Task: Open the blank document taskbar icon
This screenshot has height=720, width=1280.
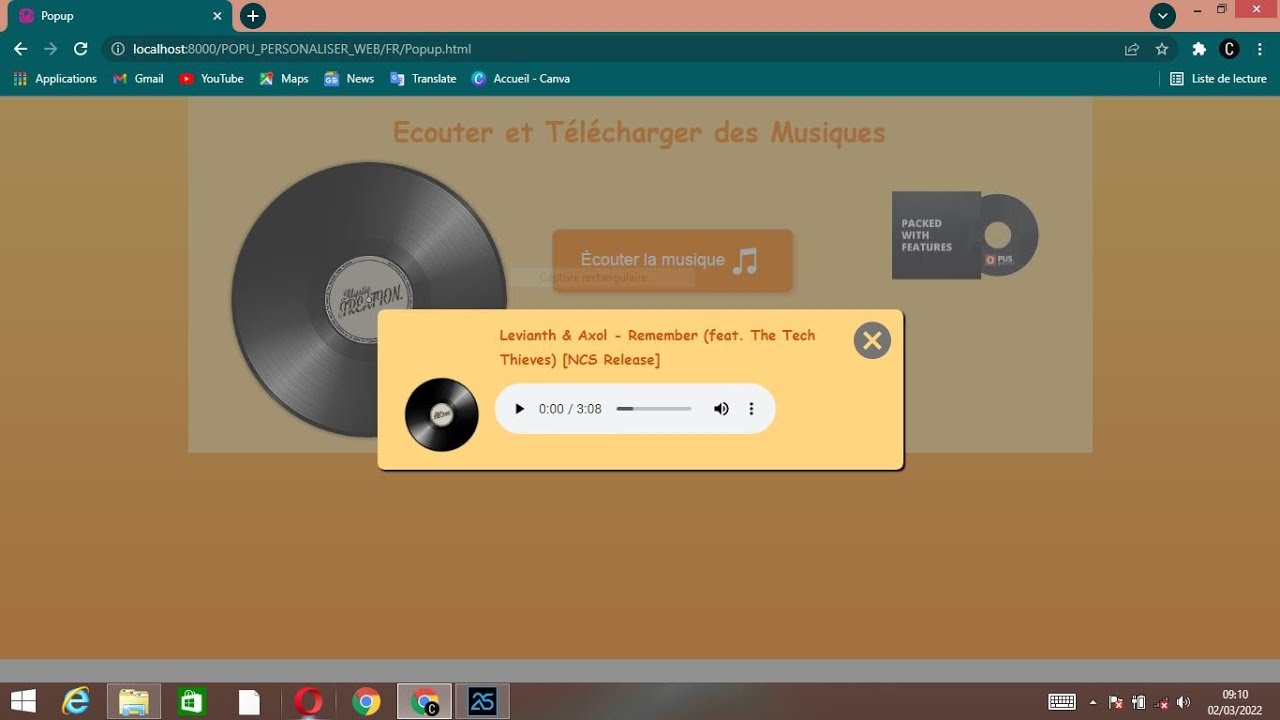Action: (x=249, y=702)
